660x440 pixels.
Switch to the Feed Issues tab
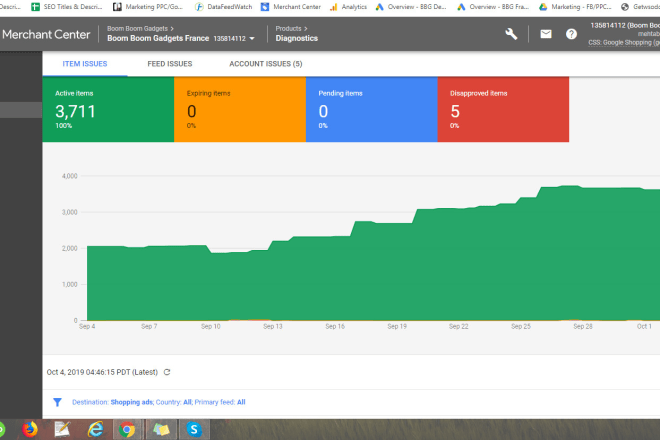170,64
